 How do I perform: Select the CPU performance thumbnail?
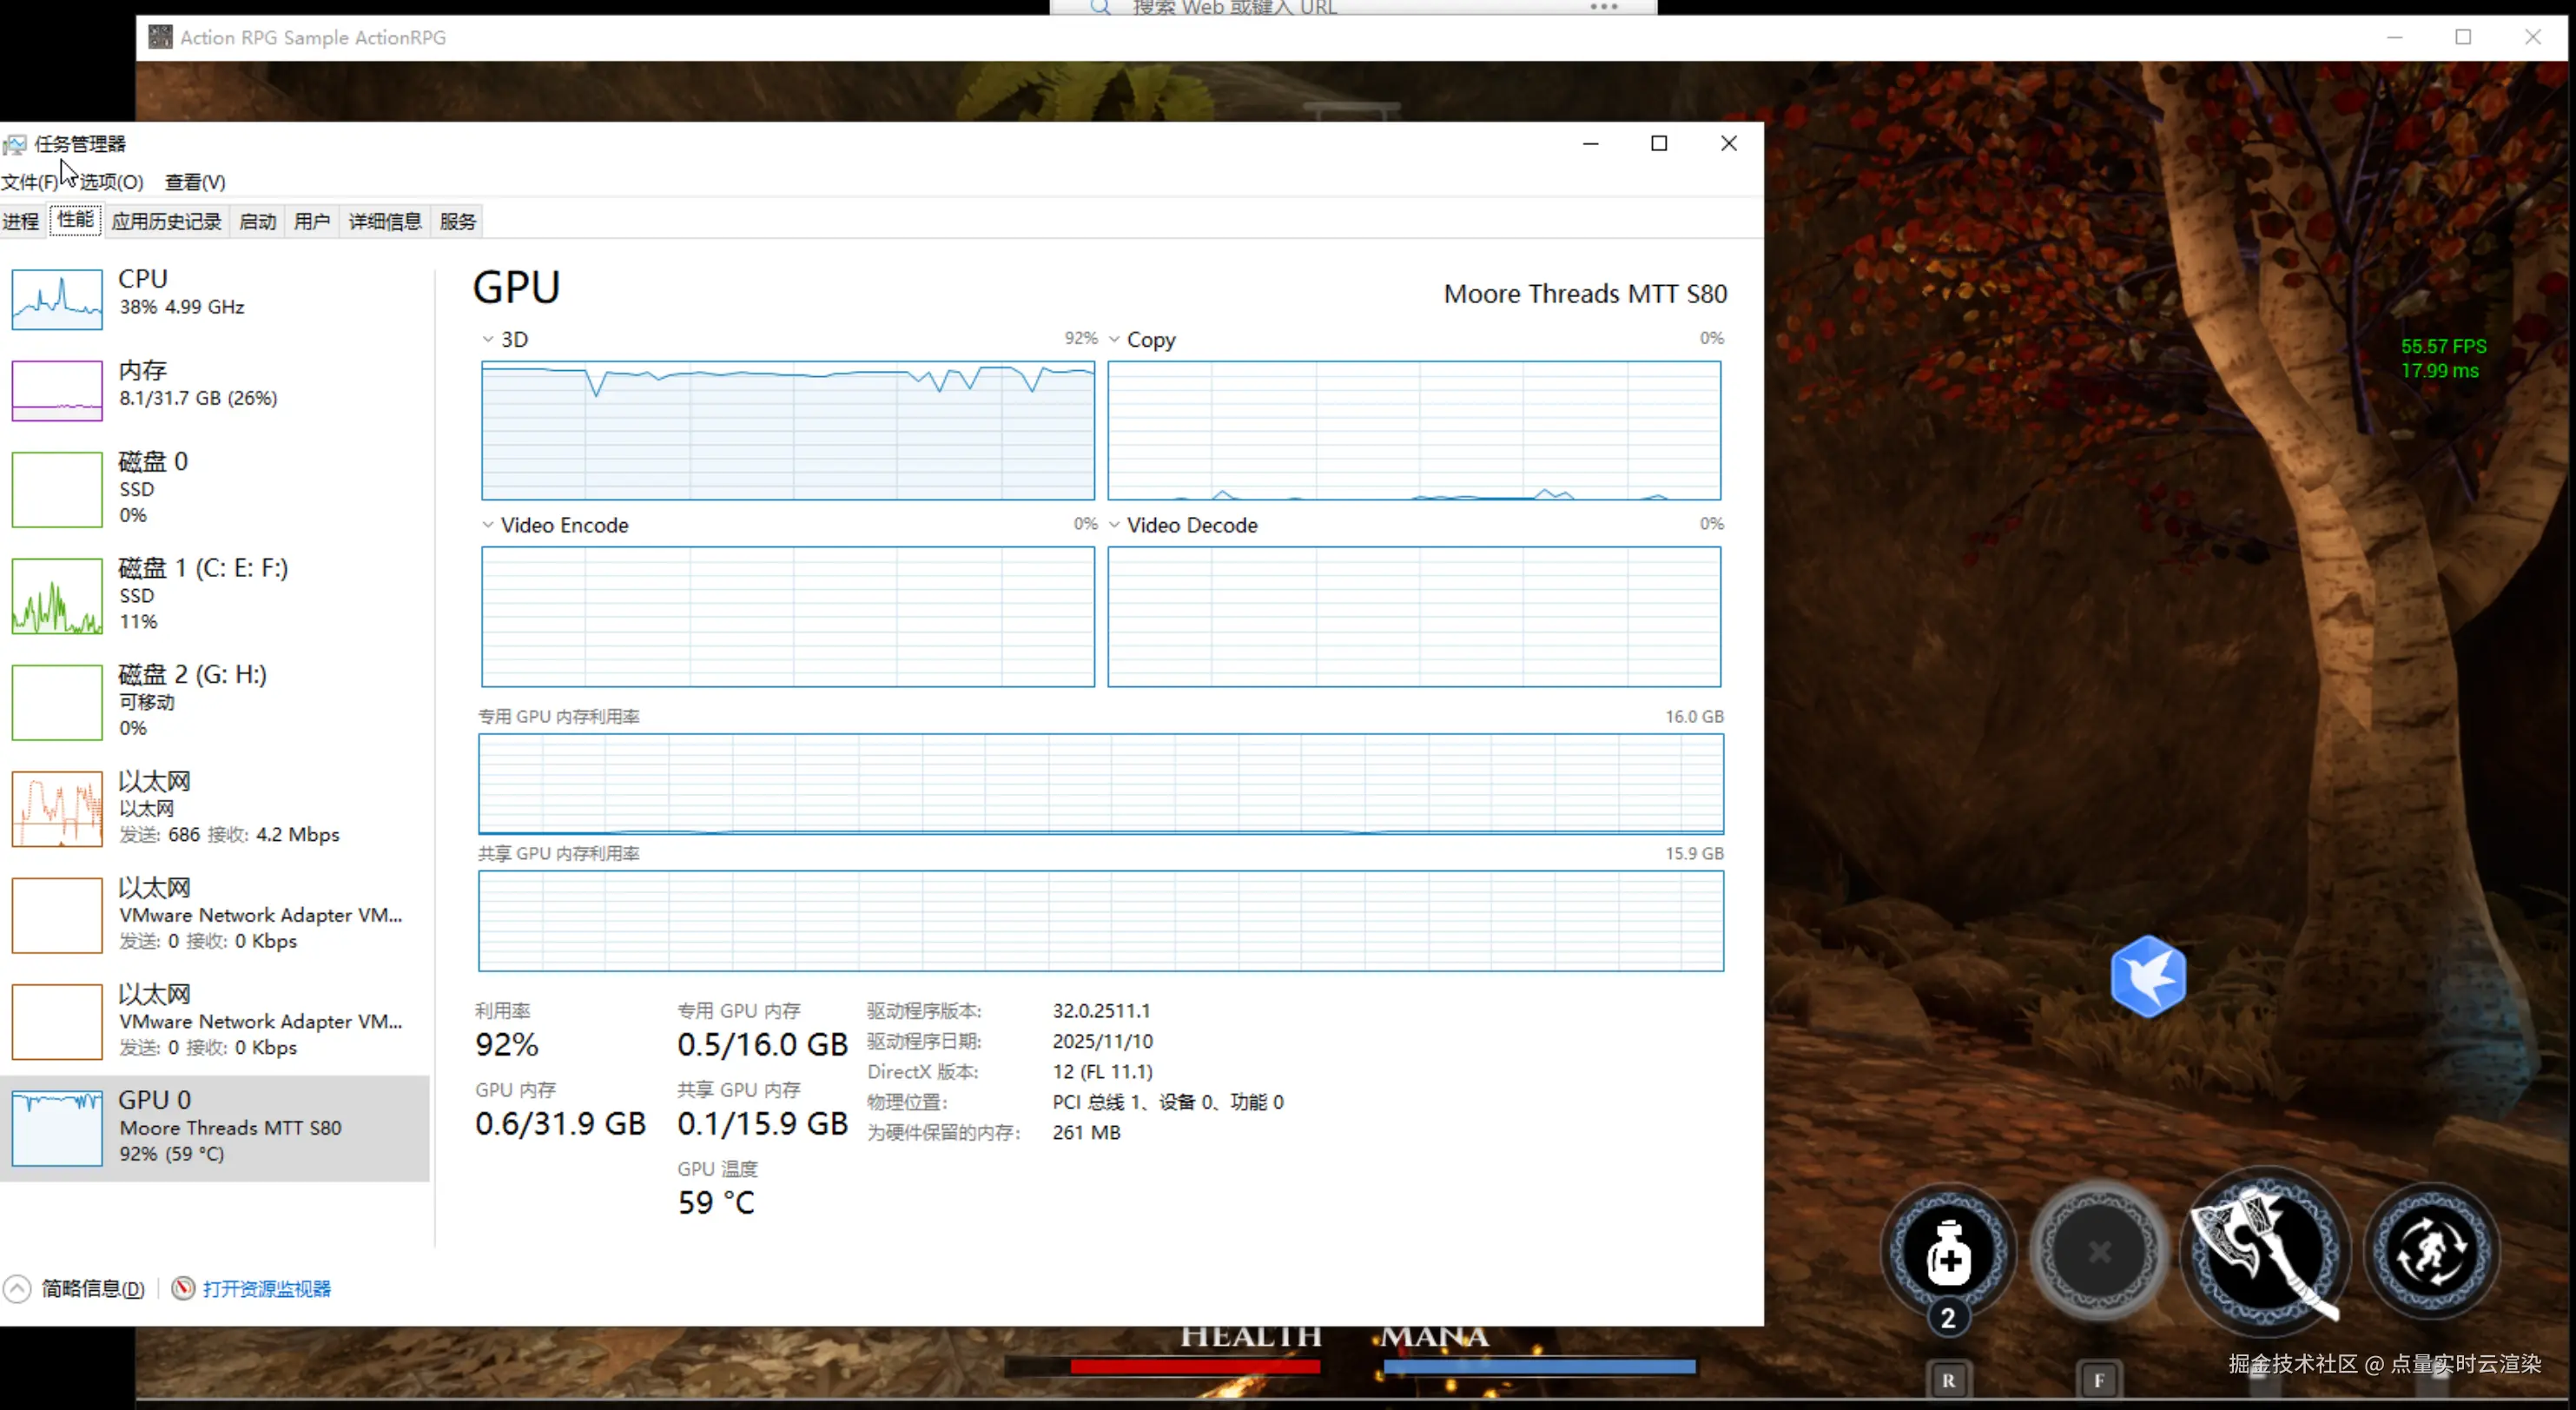click(57, 299)
